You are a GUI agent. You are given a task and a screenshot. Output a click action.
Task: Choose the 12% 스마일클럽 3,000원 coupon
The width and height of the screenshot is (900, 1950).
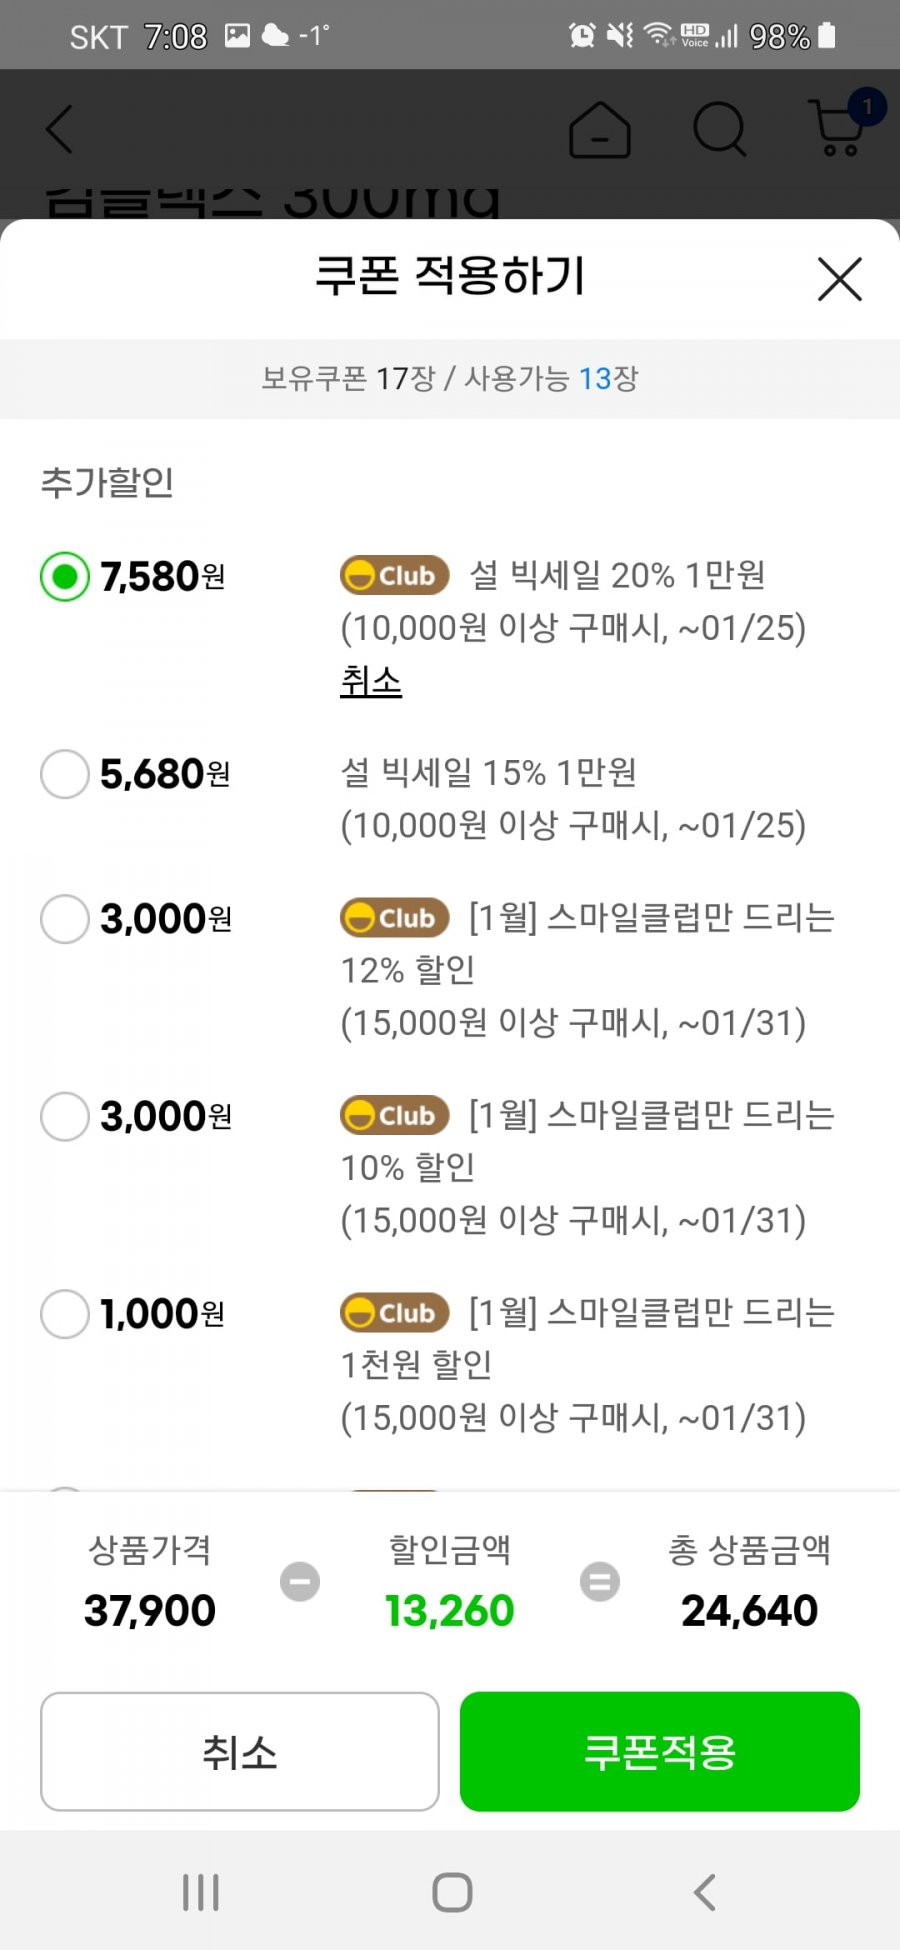65,919
